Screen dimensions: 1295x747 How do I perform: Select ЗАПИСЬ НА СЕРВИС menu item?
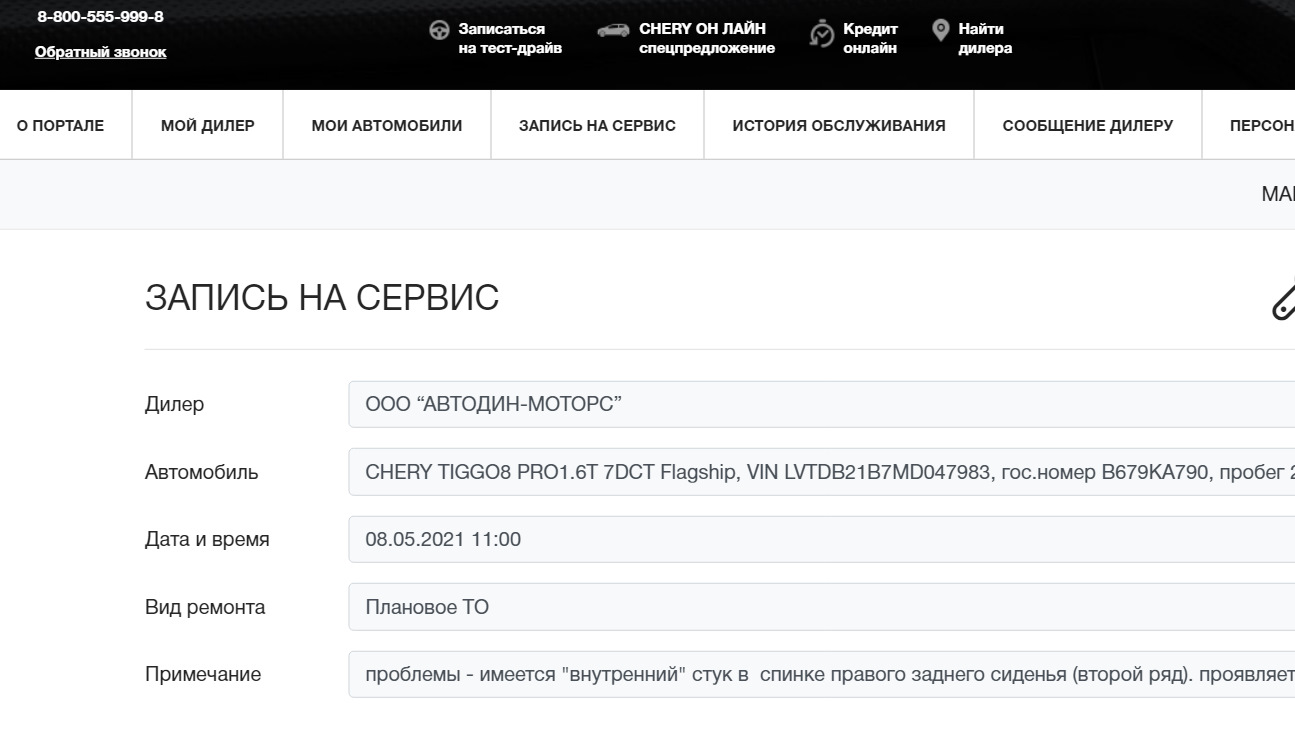(x=597, y=126)
